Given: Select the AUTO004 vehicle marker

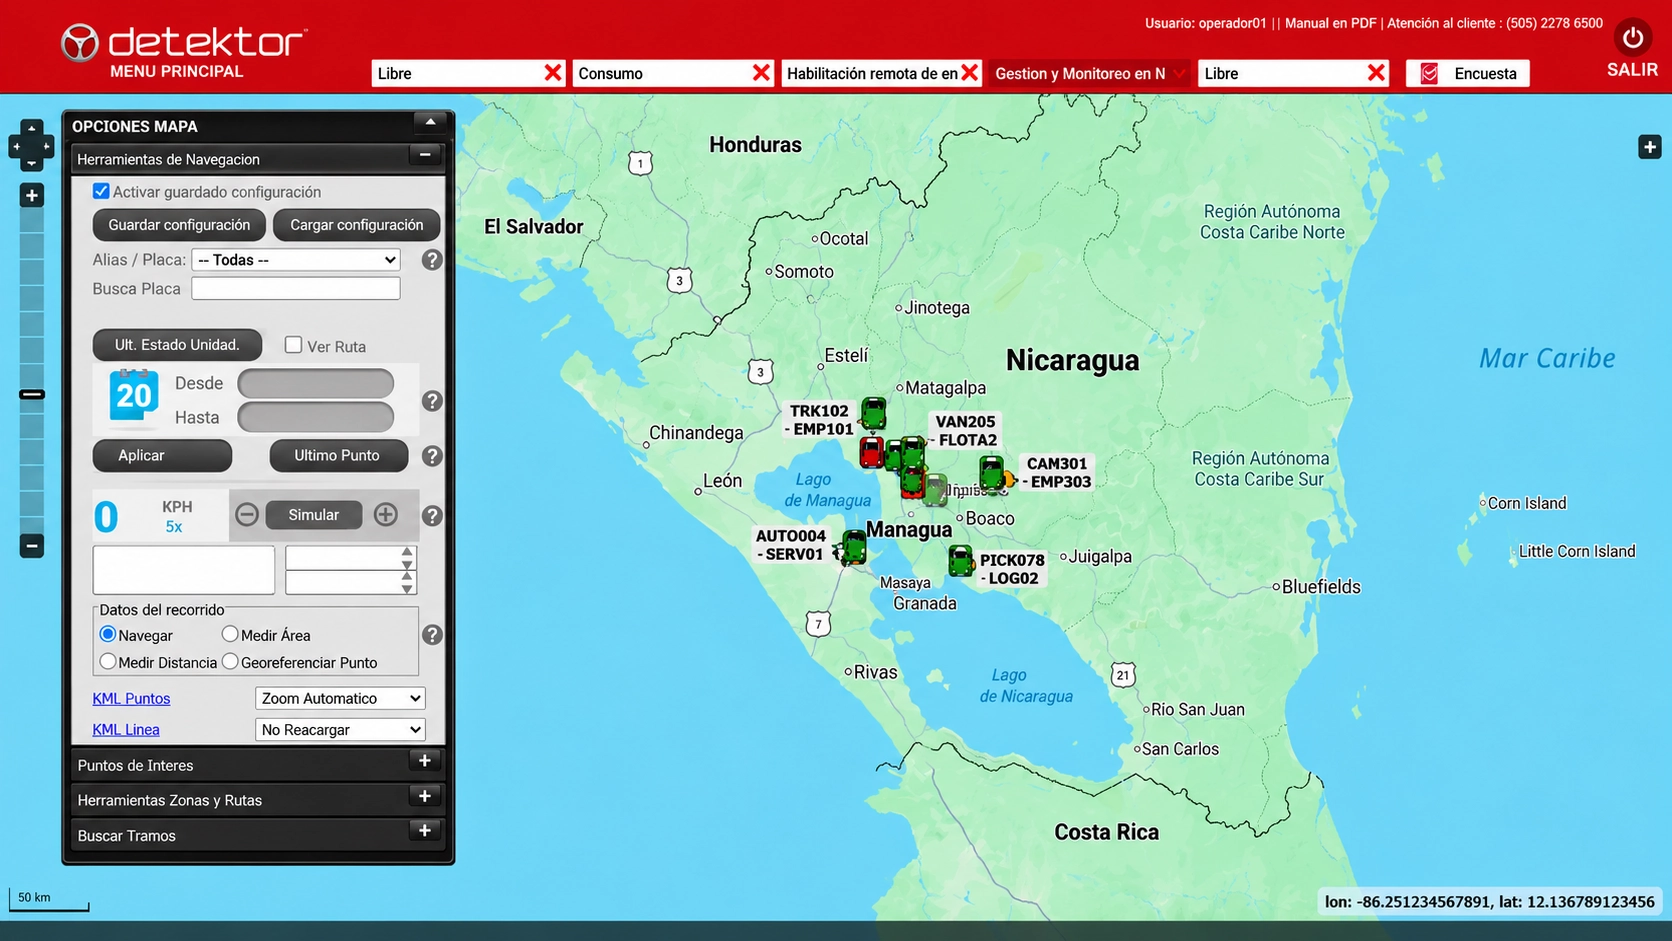Looking at the screenshot, I should pyautogui.click(x=854, y=548).
